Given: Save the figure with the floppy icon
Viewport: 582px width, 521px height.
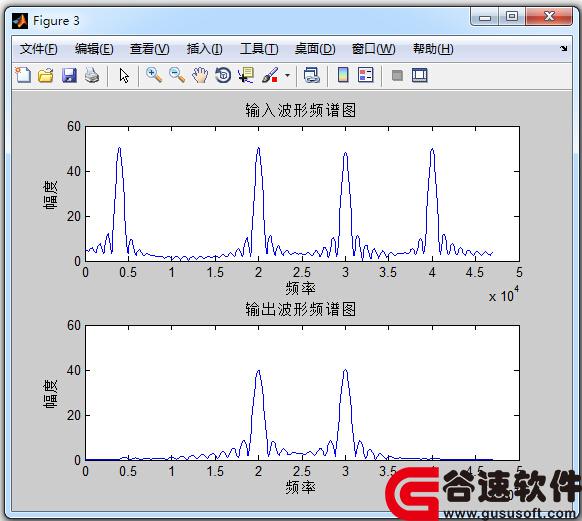Looking at the screenshot, I should [x=69, y=75].
